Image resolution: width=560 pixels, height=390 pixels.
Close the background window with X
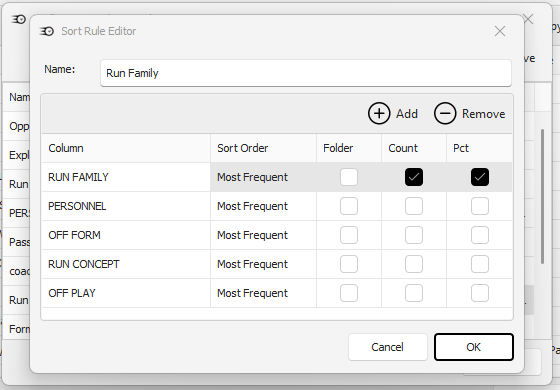(x=528, y=19)
